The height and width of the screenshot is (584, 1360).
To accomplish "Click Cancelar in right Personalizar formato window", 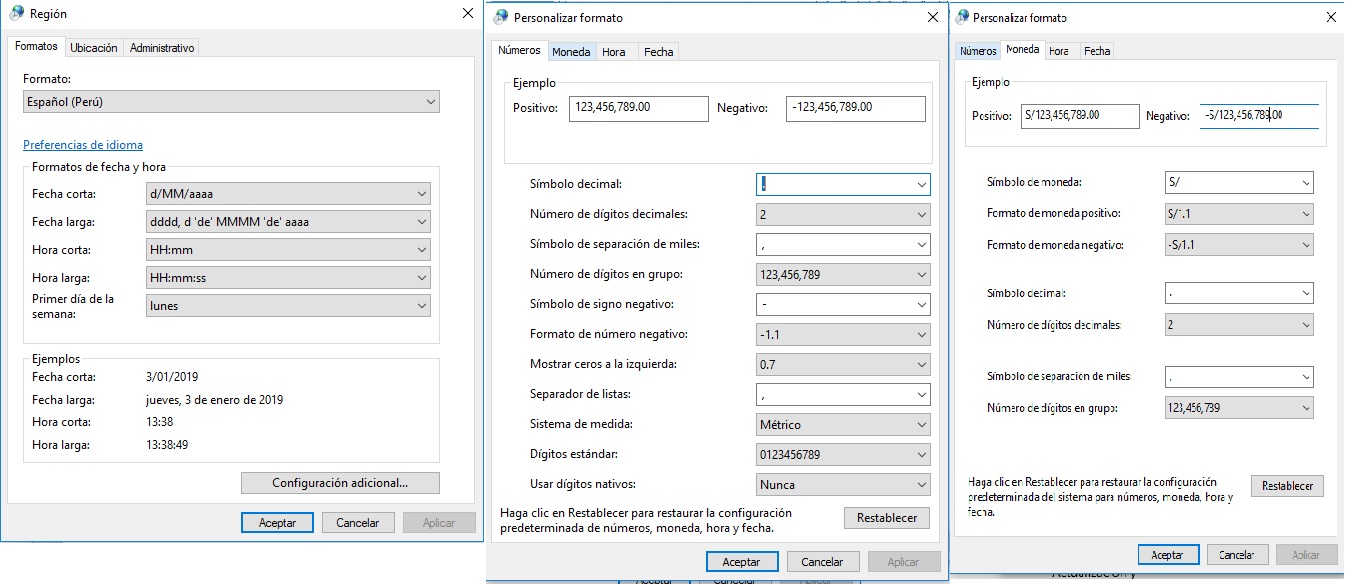I will [x=1238, y=555].
